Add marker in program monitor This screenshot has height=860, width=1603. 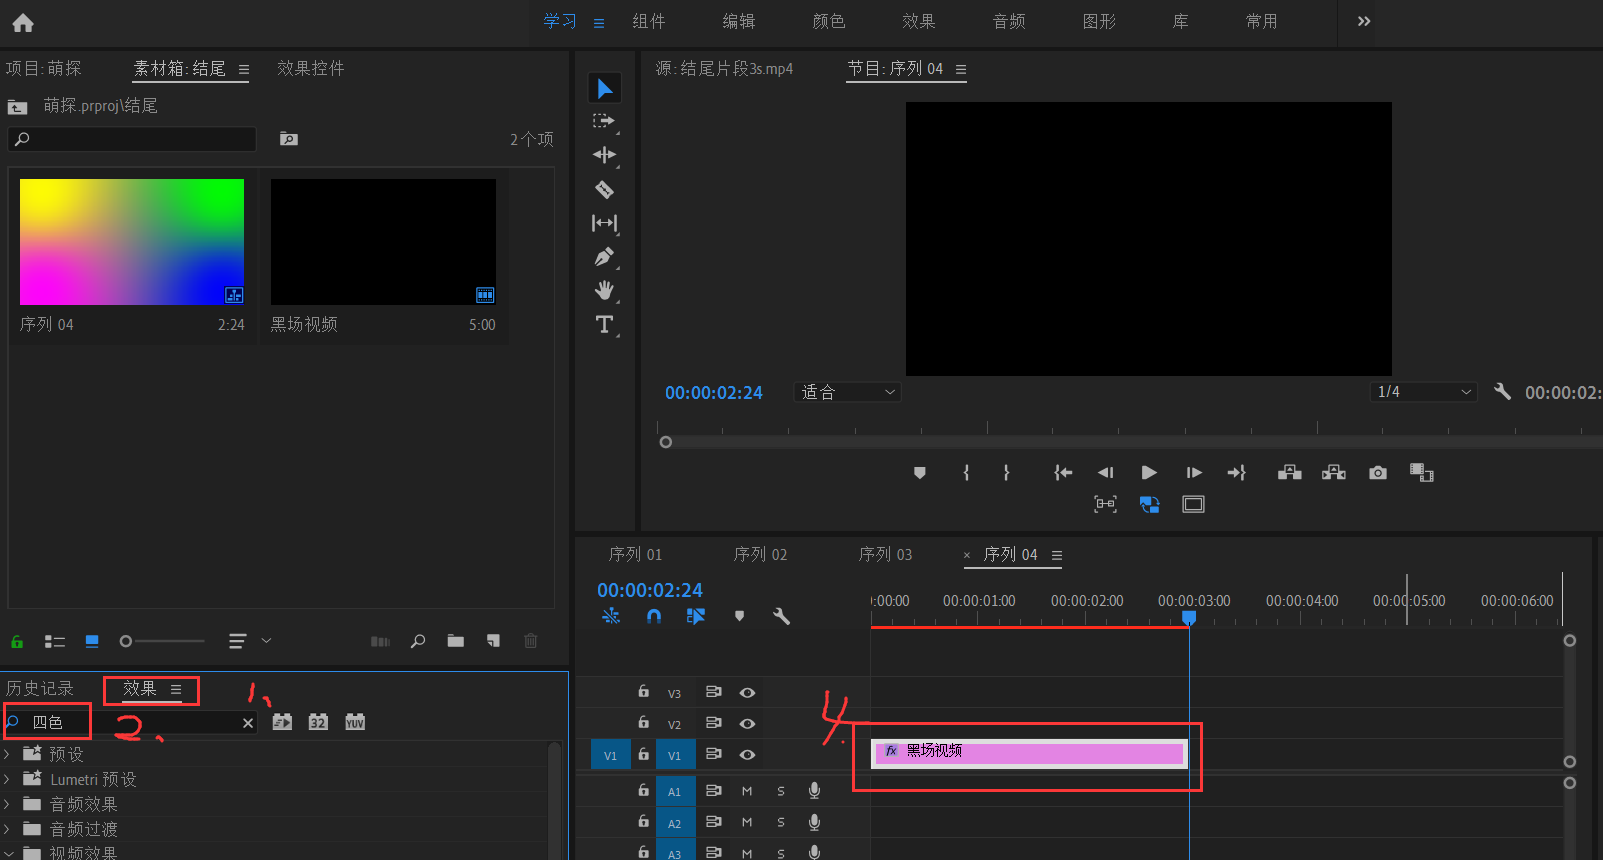click(x=920, y=473)
